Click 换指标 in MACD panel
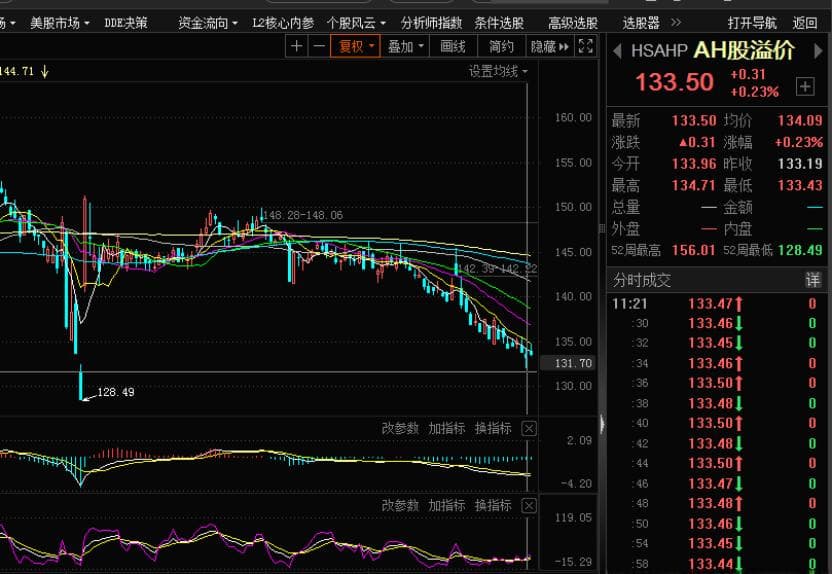The width and height of the screenshot is (832, 574). (x=493, y=428)
